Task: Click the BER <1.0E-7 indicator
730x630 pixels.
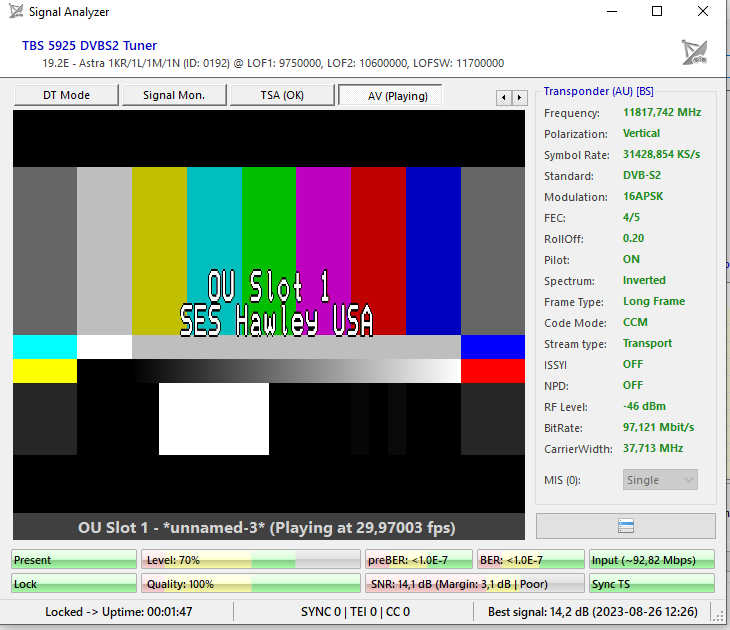Action: click(531, 560)
